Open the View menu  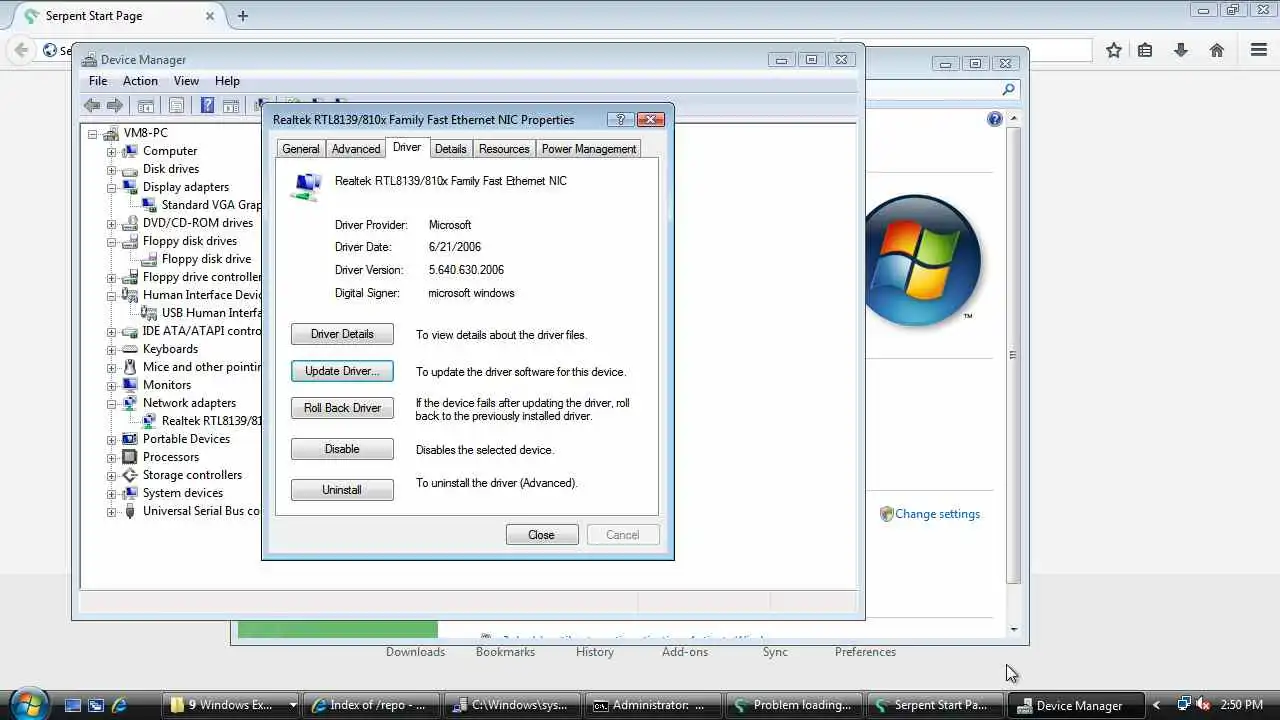pyautogui.click(x=186, y=81)
